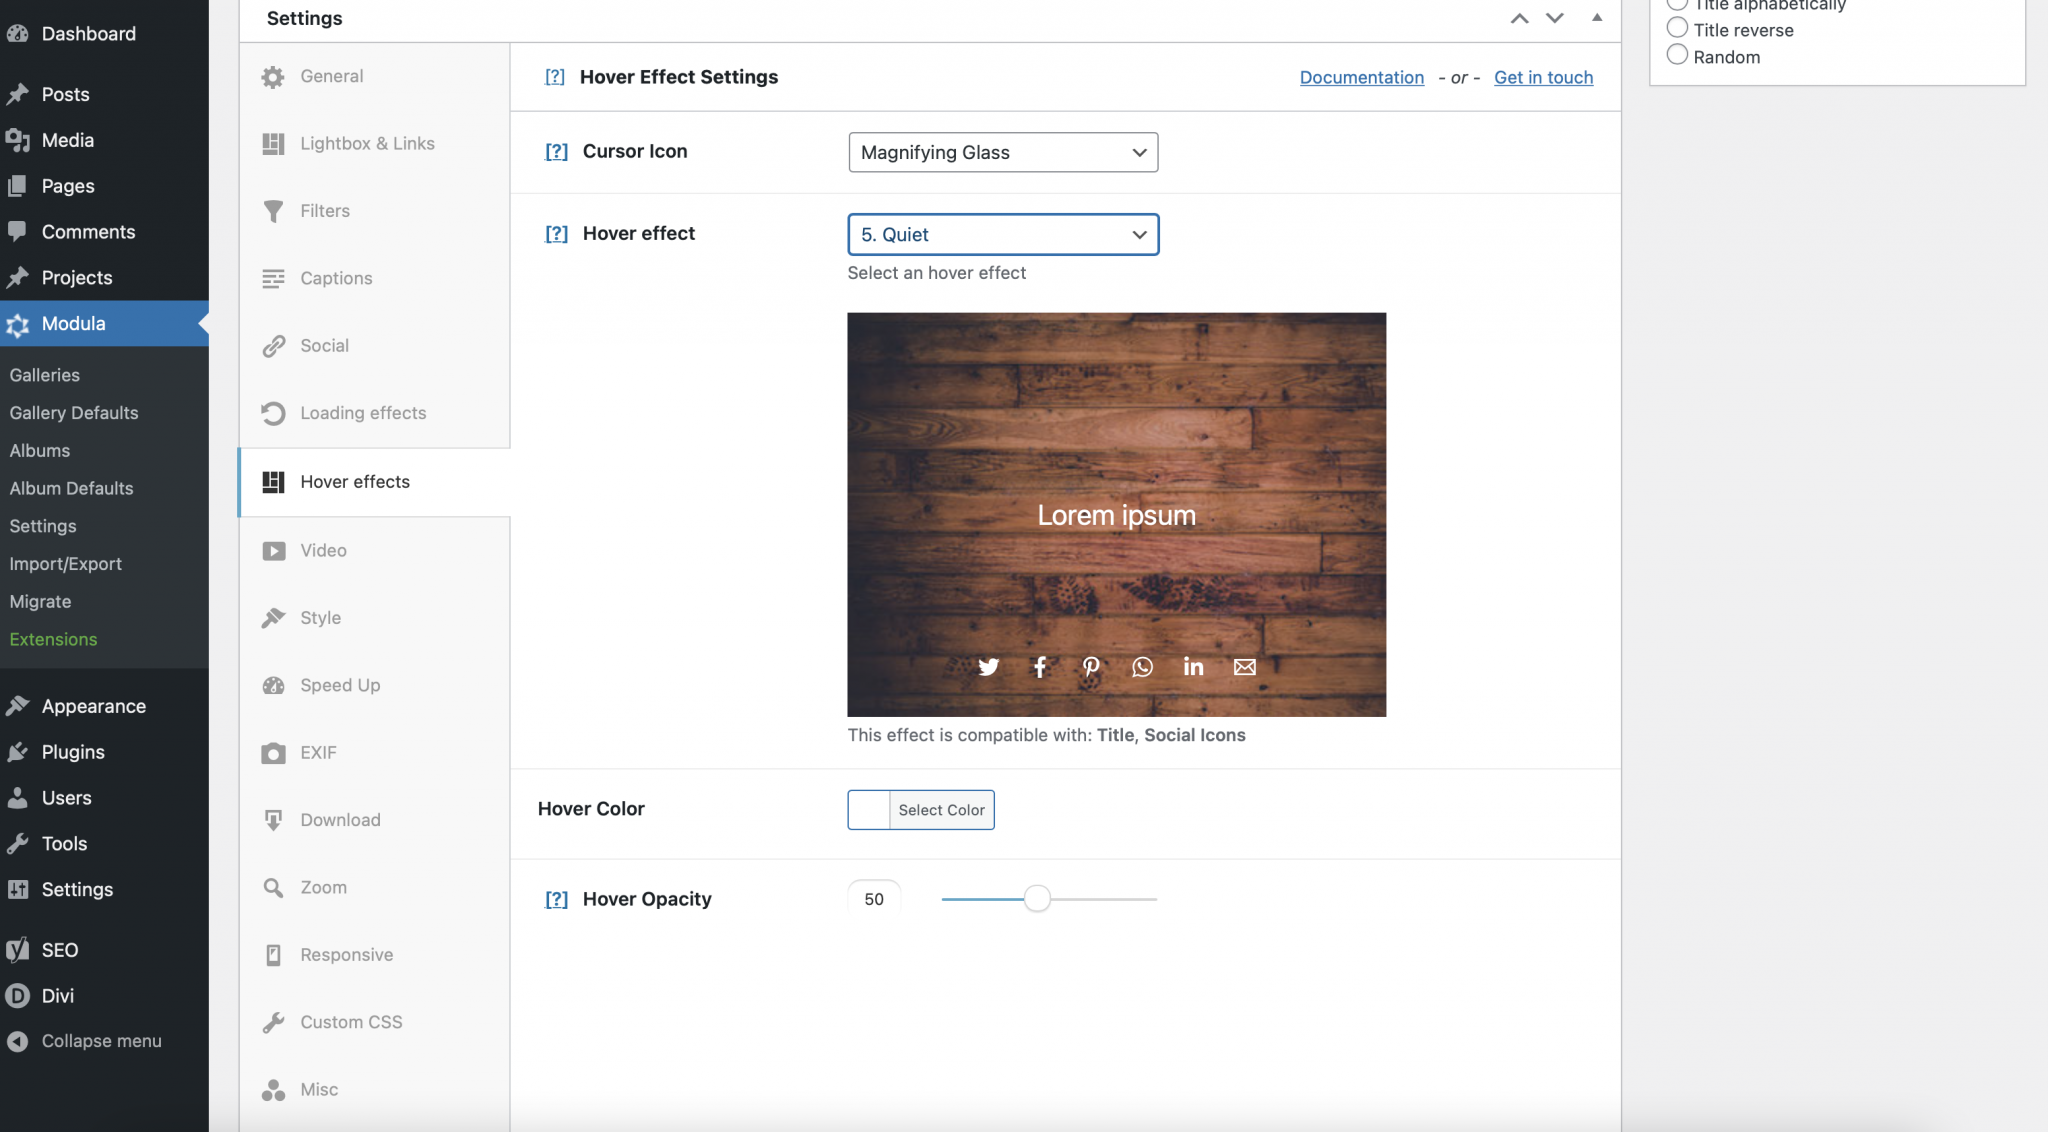This screenshot has height=1132, width=2048.
Task: Click the email icon on the preview image
Action: [x=1243, y=667]
